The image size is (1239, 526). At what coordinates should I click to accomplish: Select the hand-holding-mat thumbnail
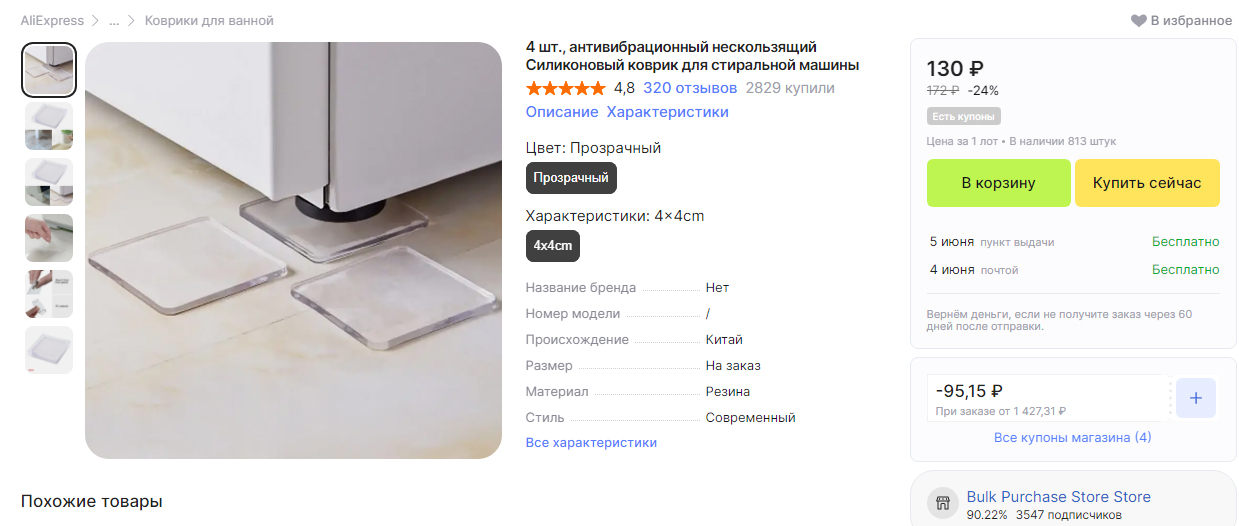tap(49, 238)
